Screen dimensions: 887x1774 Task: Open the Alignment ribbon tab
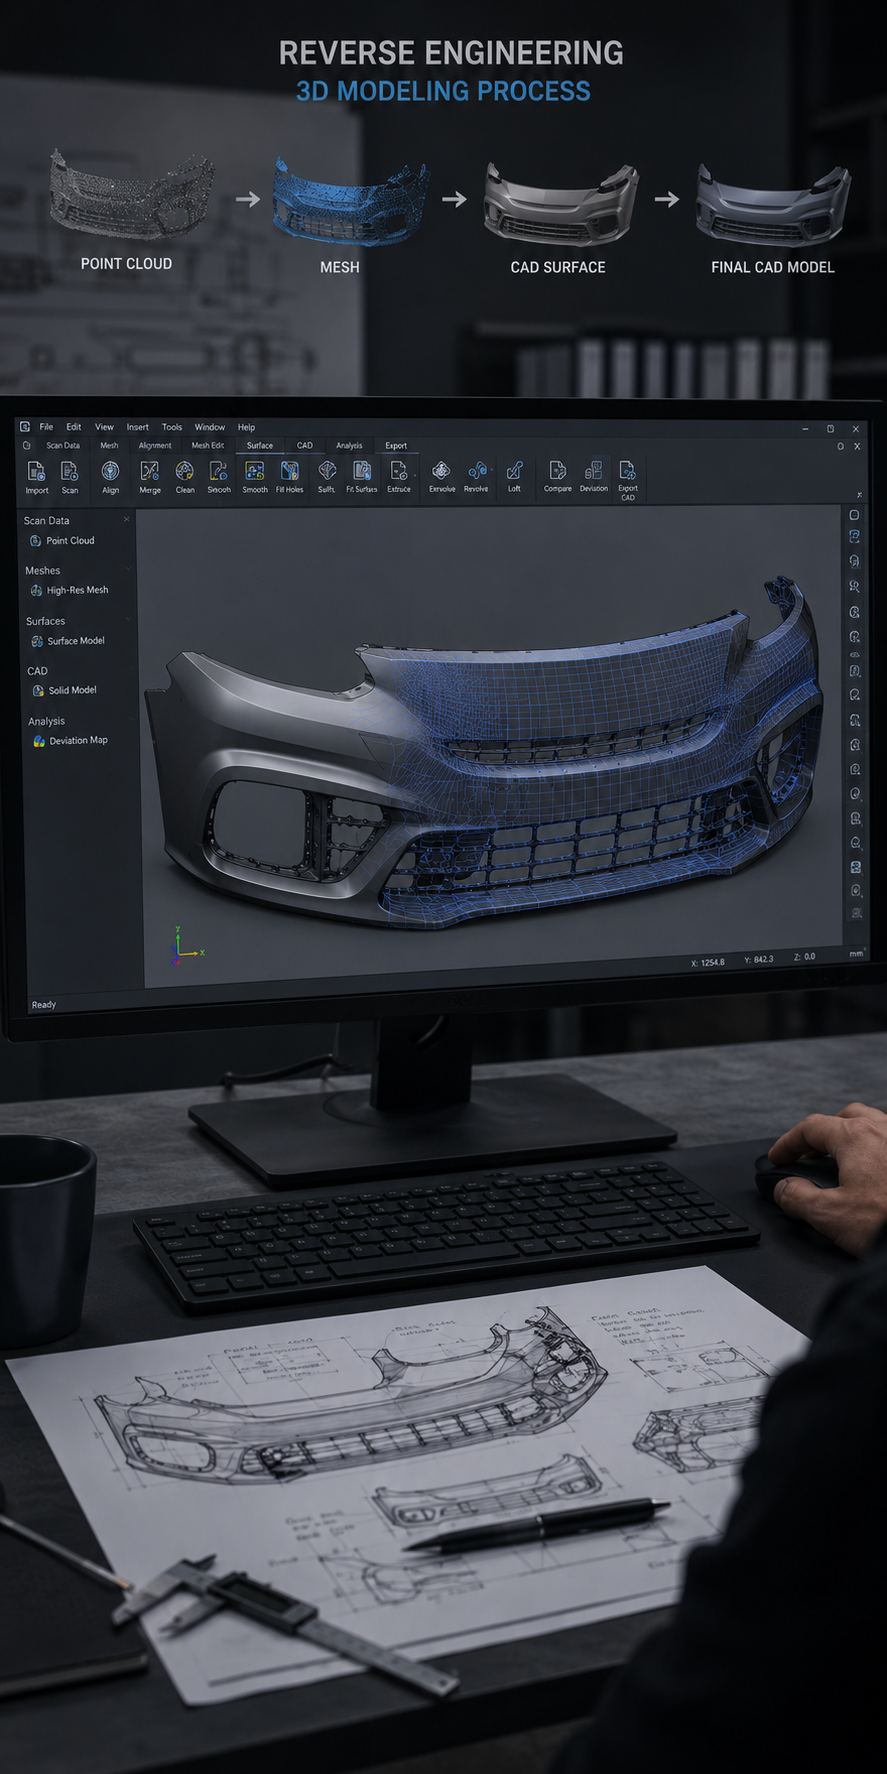coord(155,446)
